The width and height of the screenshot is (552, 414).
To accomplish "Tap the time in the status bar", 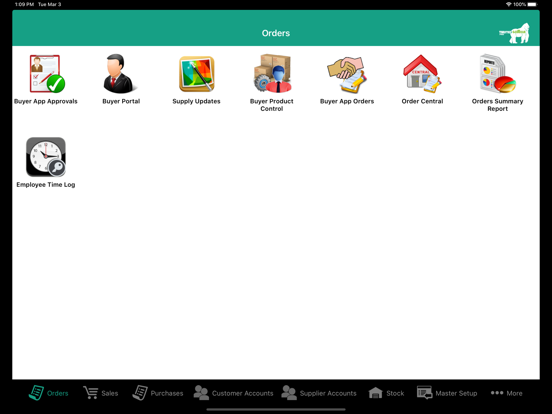I will coord(24,4).
